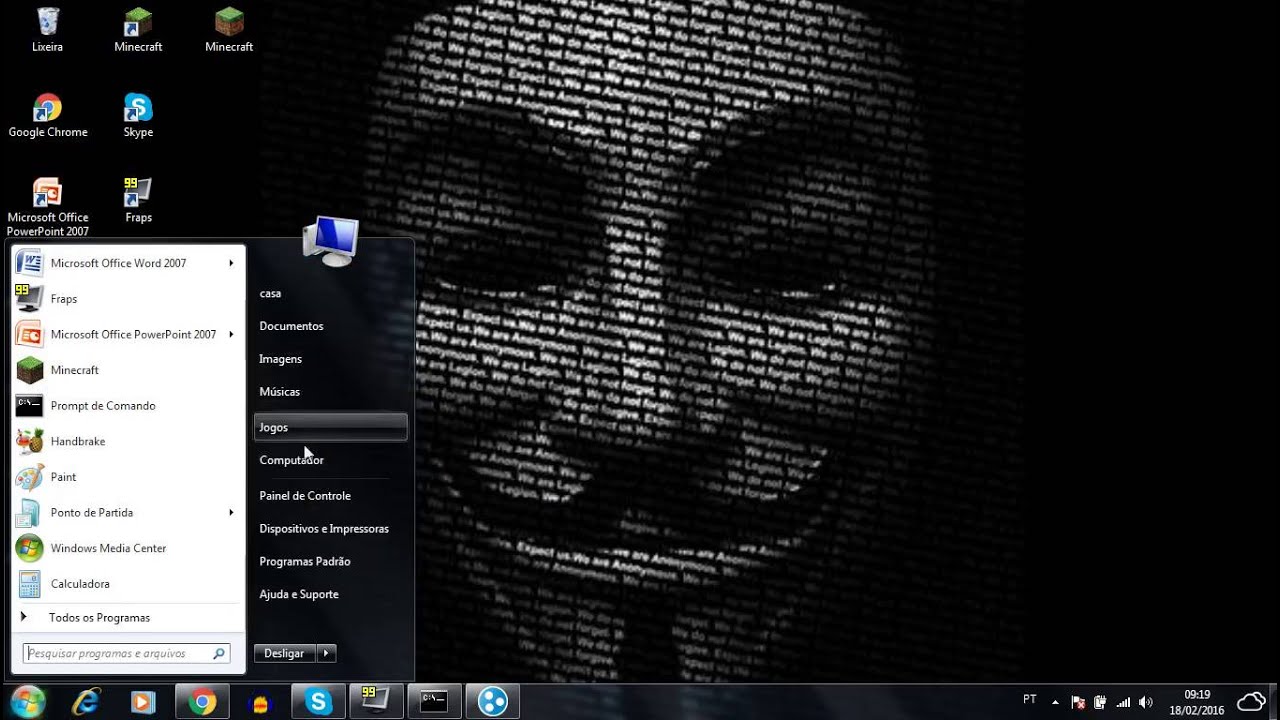This screenshot has height=720, width=1280.
Task: Open the arrow next to Desligar
Action: pos(326,653)
